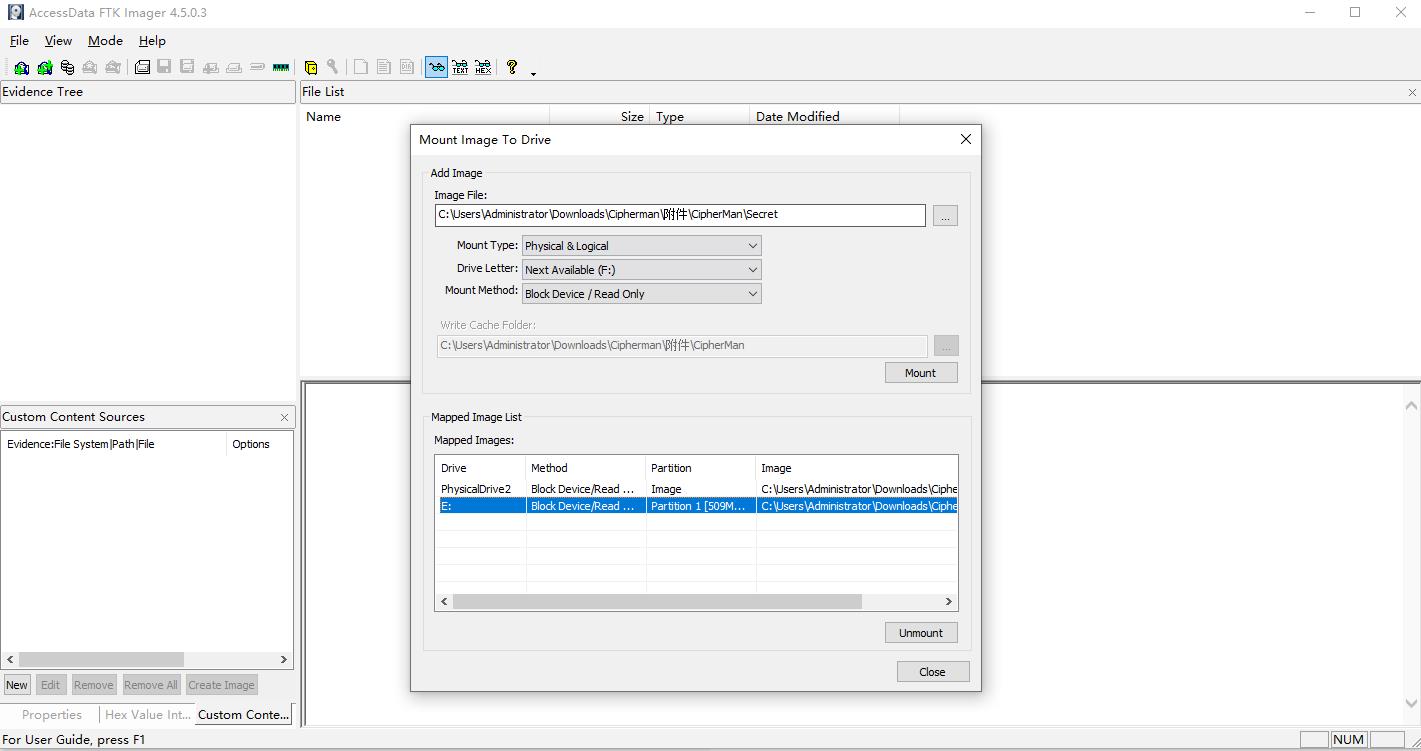Viewport: 1421px width, 751px height.
Task: Click the Method column header in mapped list
Action: pos(586,468)
